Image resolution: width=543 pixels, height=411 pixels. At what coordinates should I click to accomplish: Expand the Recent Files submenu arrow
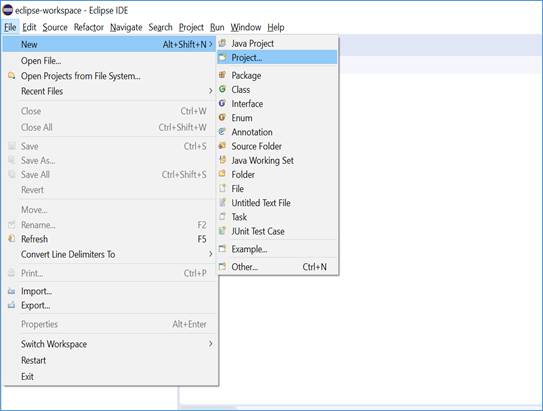pos(211,91)
